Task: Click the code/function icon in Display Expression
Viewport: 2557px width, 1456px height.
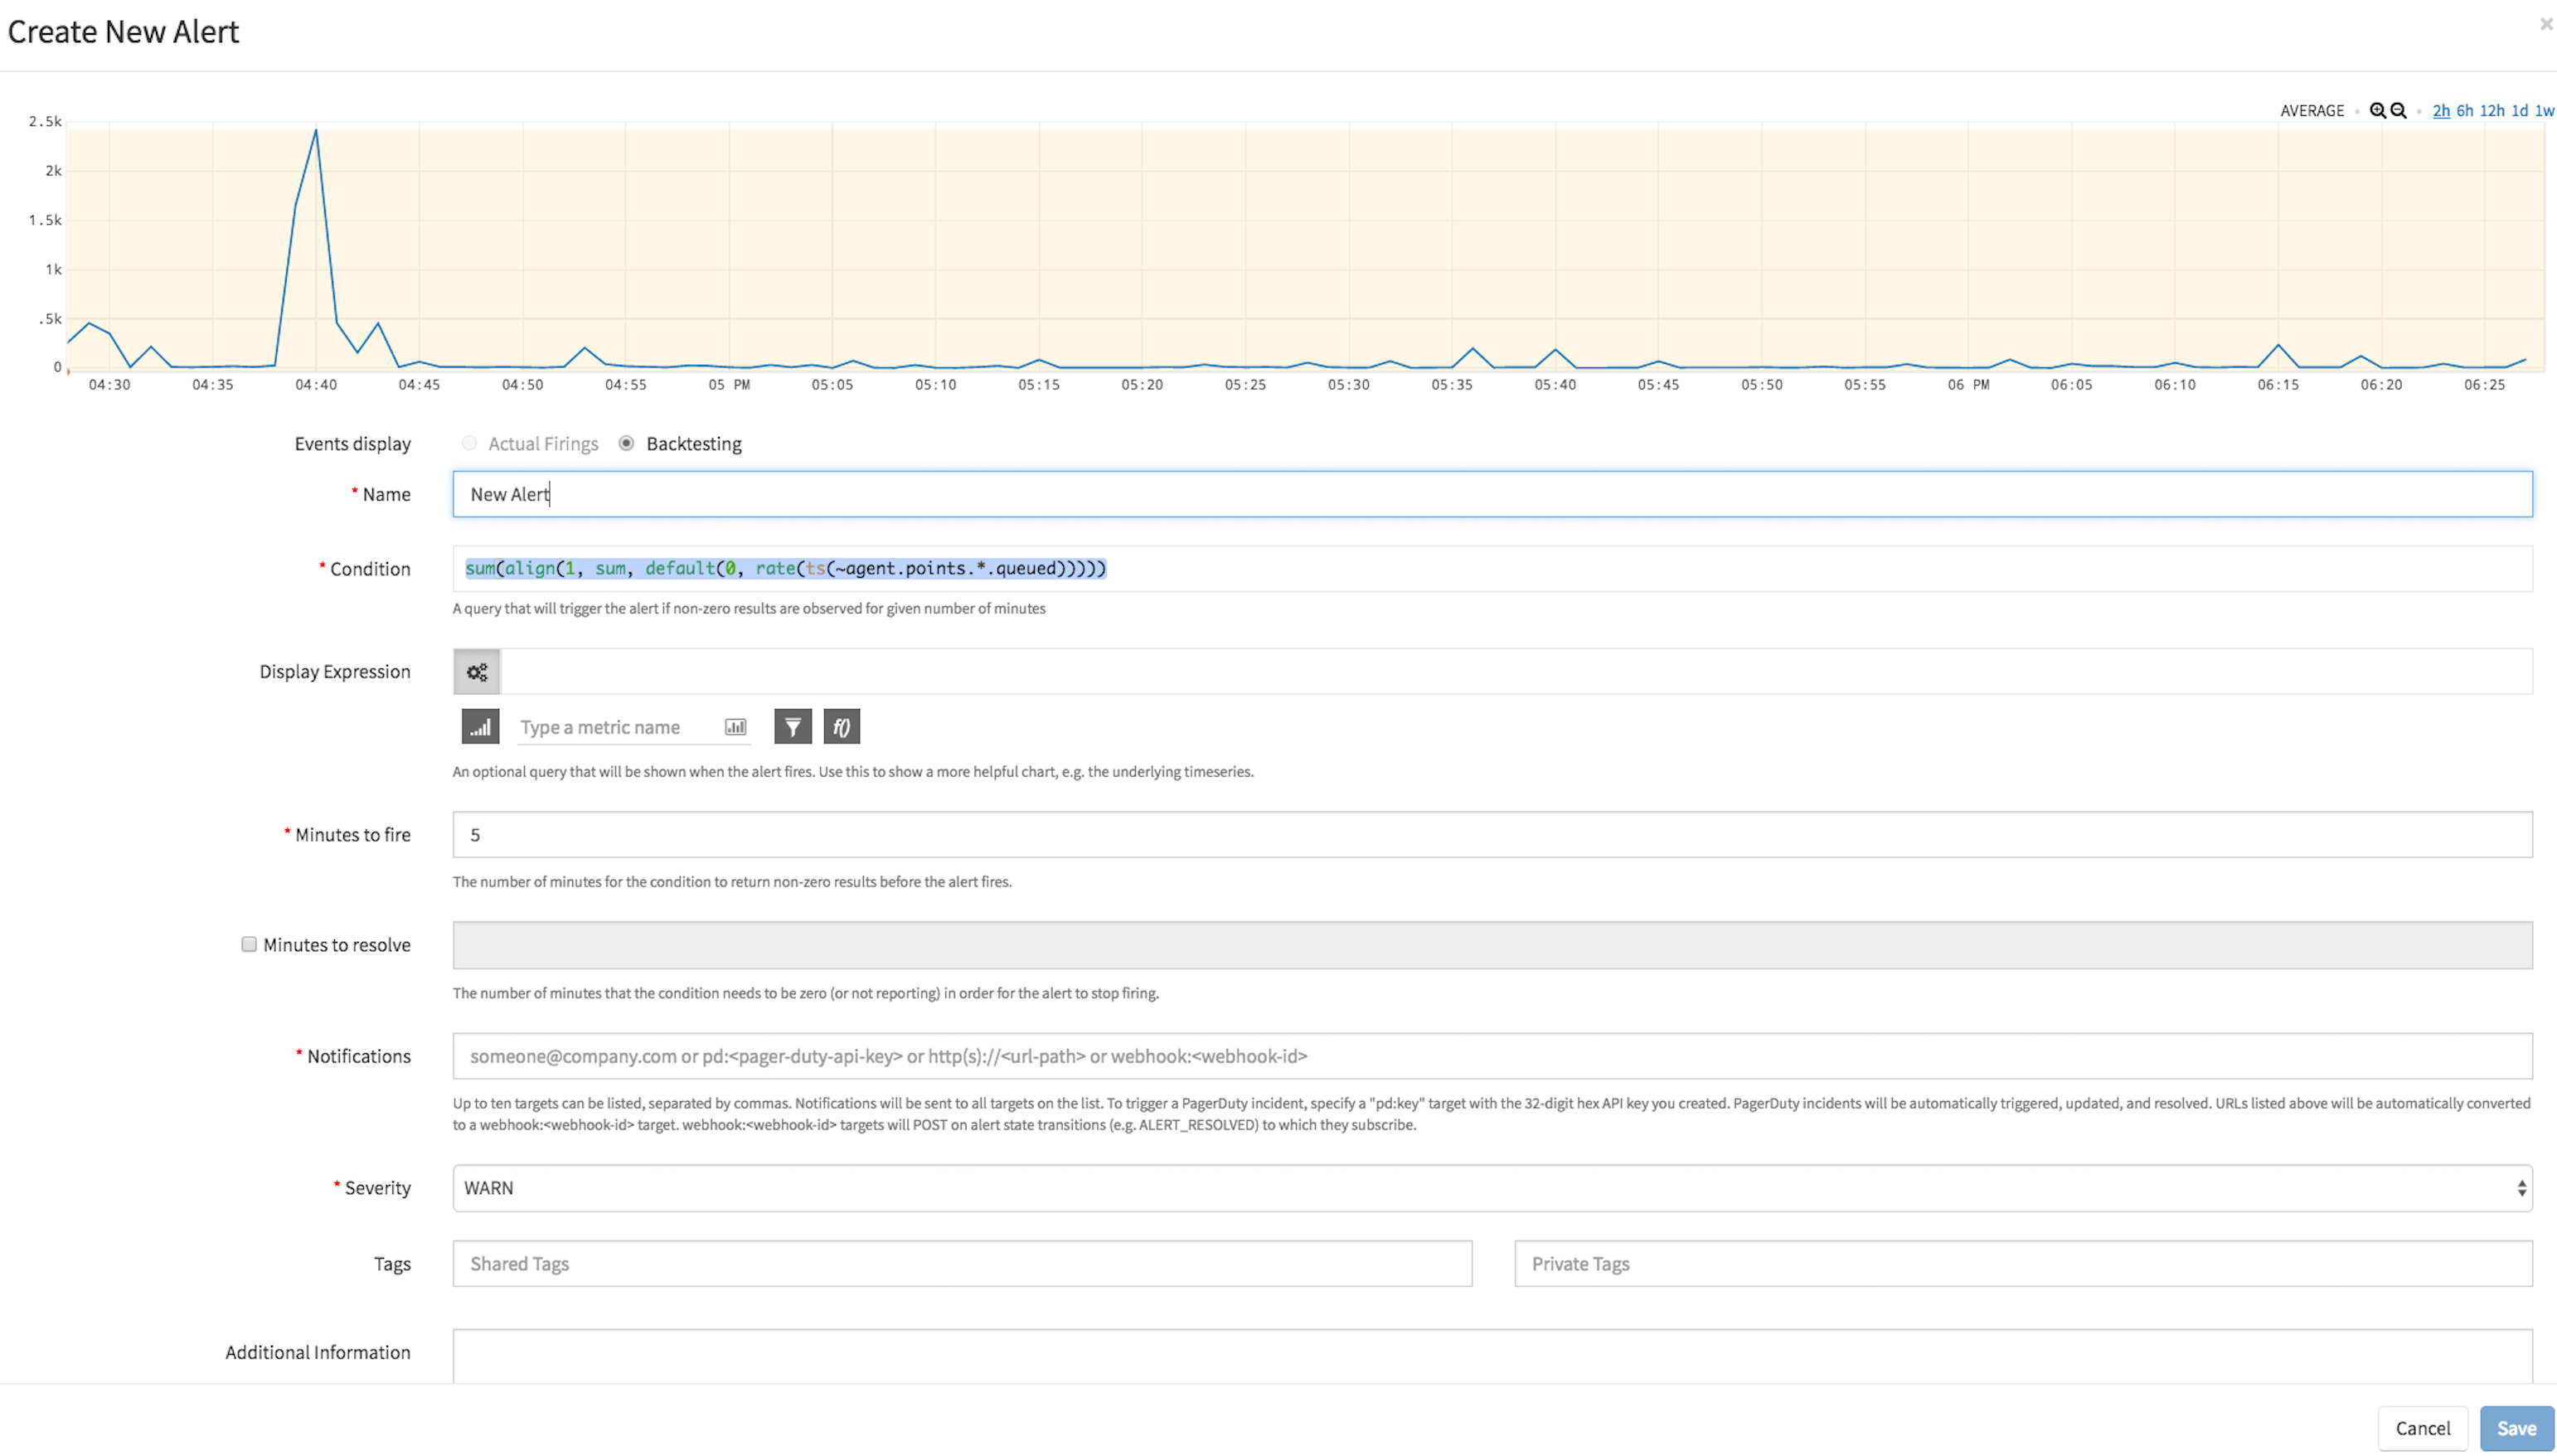Action: click(x=842, y=726)
